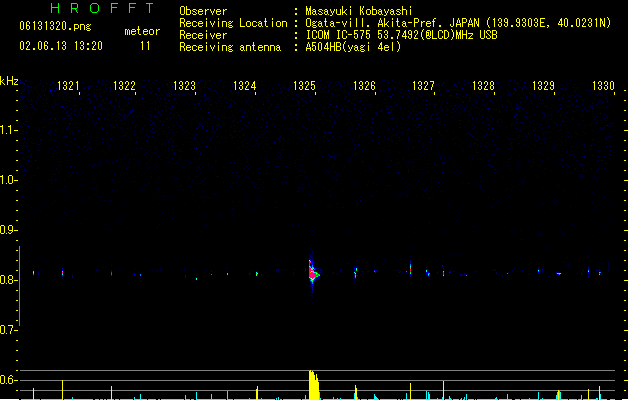Click the 1327 time axis marker
The image size is (629, 400).
[423, 85]
